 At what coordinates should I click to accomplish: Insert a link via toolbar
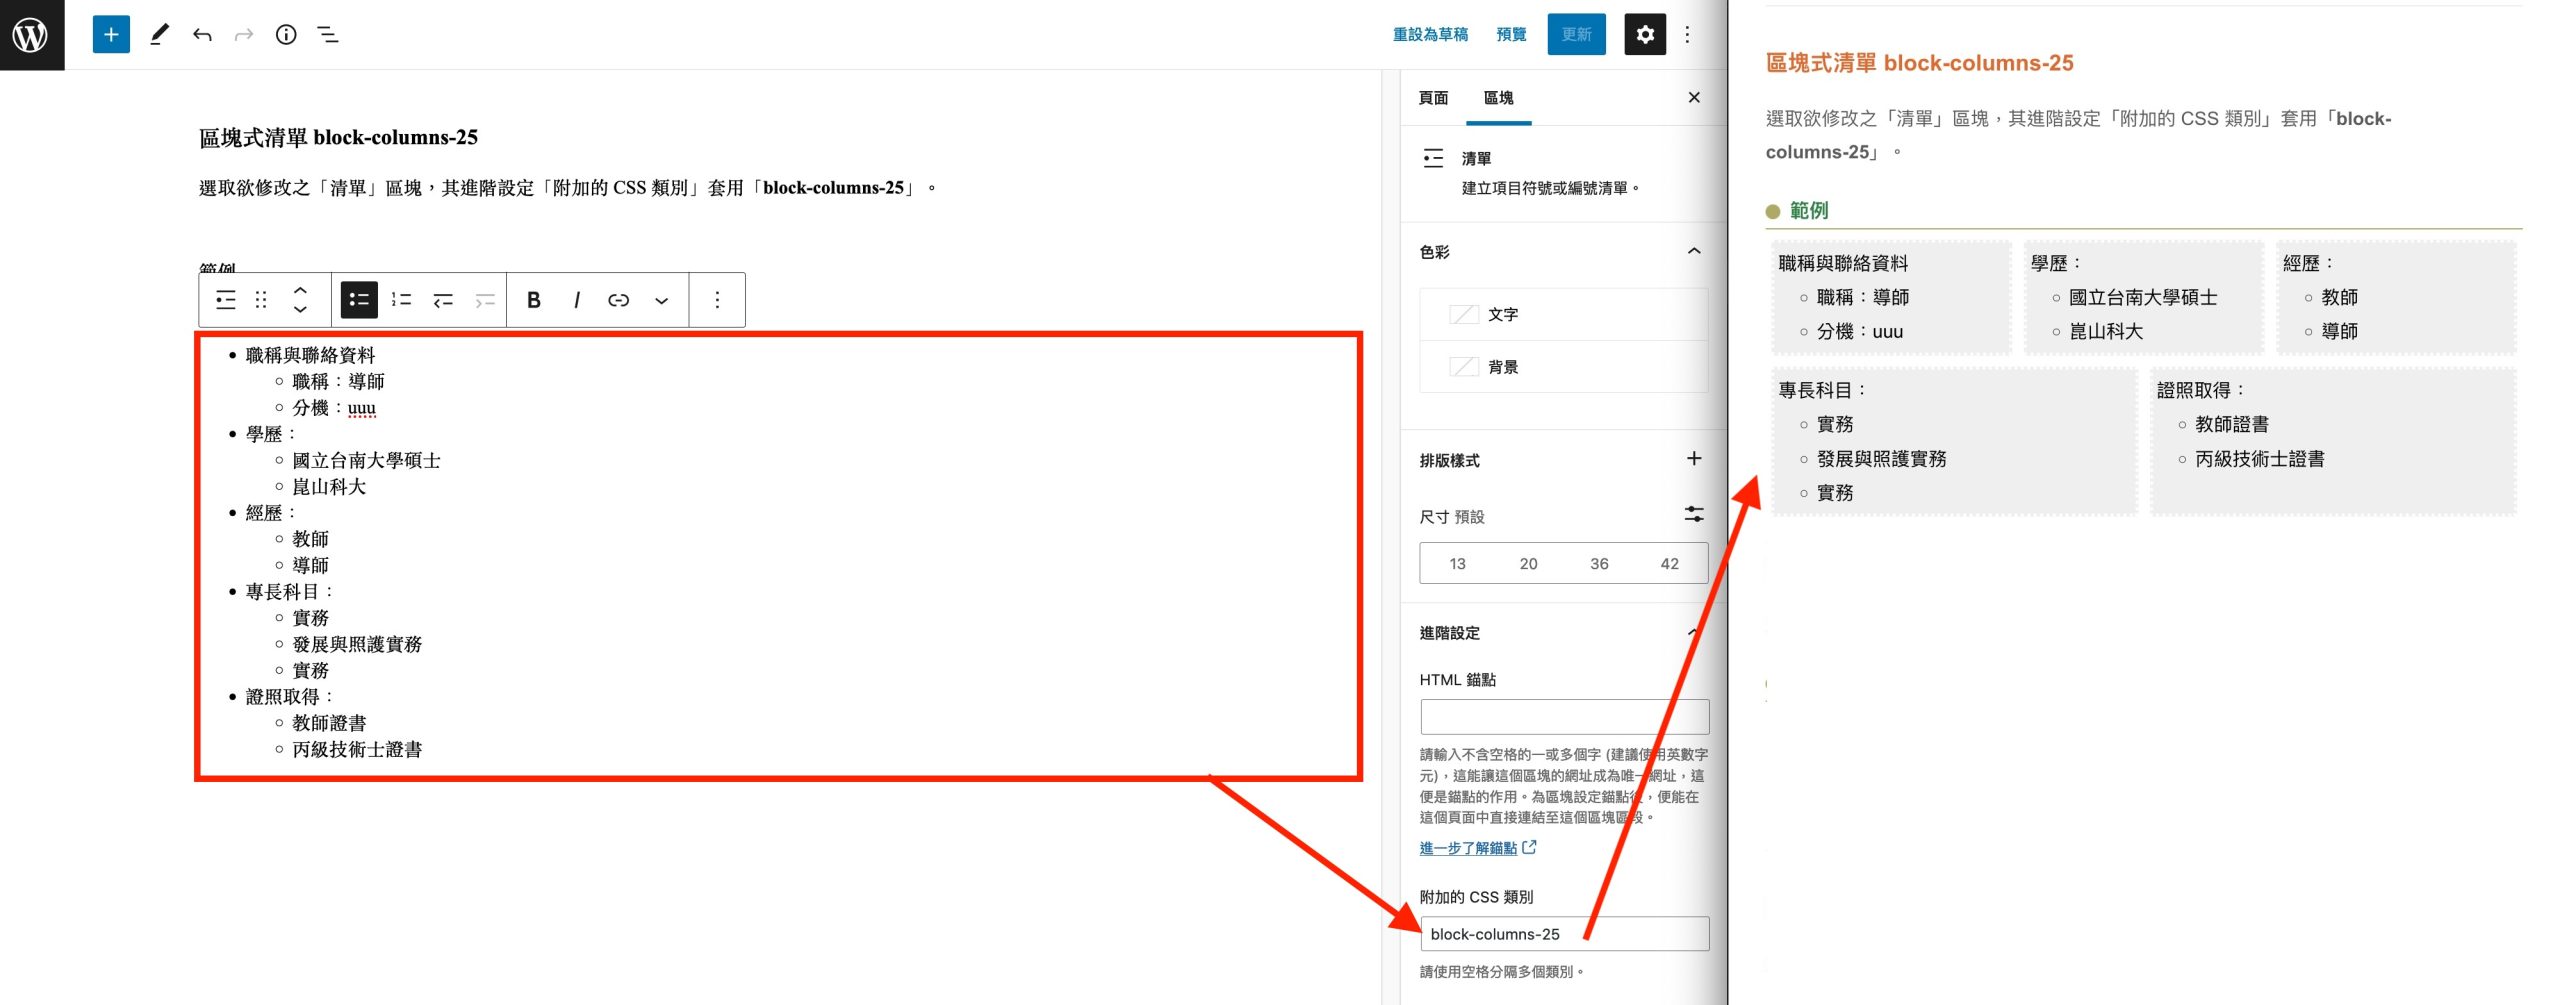619,300
